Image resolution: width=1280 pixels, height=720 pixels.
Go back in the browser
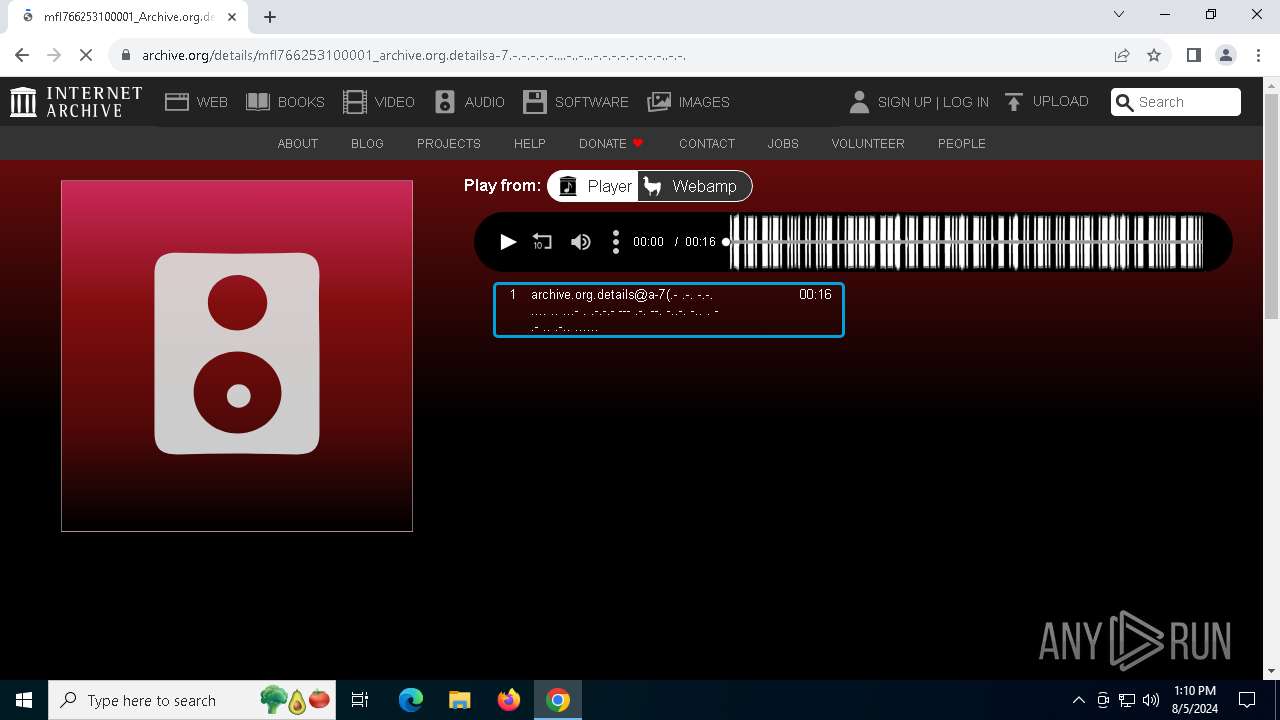click(22, 55)
